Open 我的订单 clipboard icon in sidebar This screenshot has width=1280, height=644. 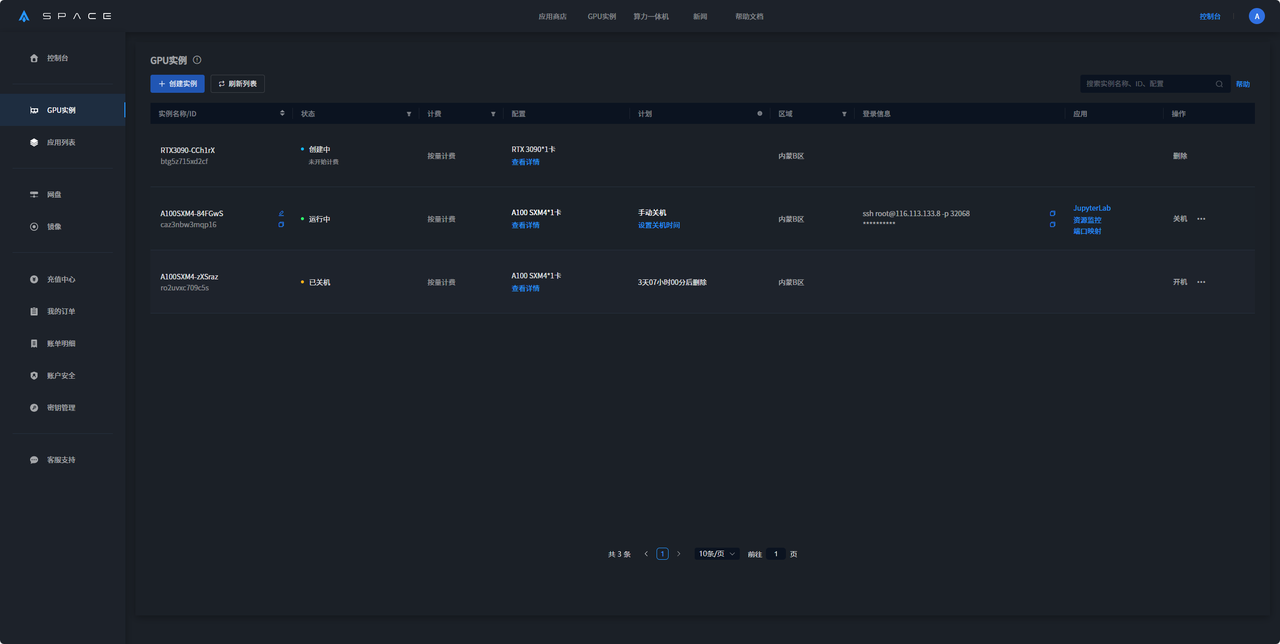34,311
